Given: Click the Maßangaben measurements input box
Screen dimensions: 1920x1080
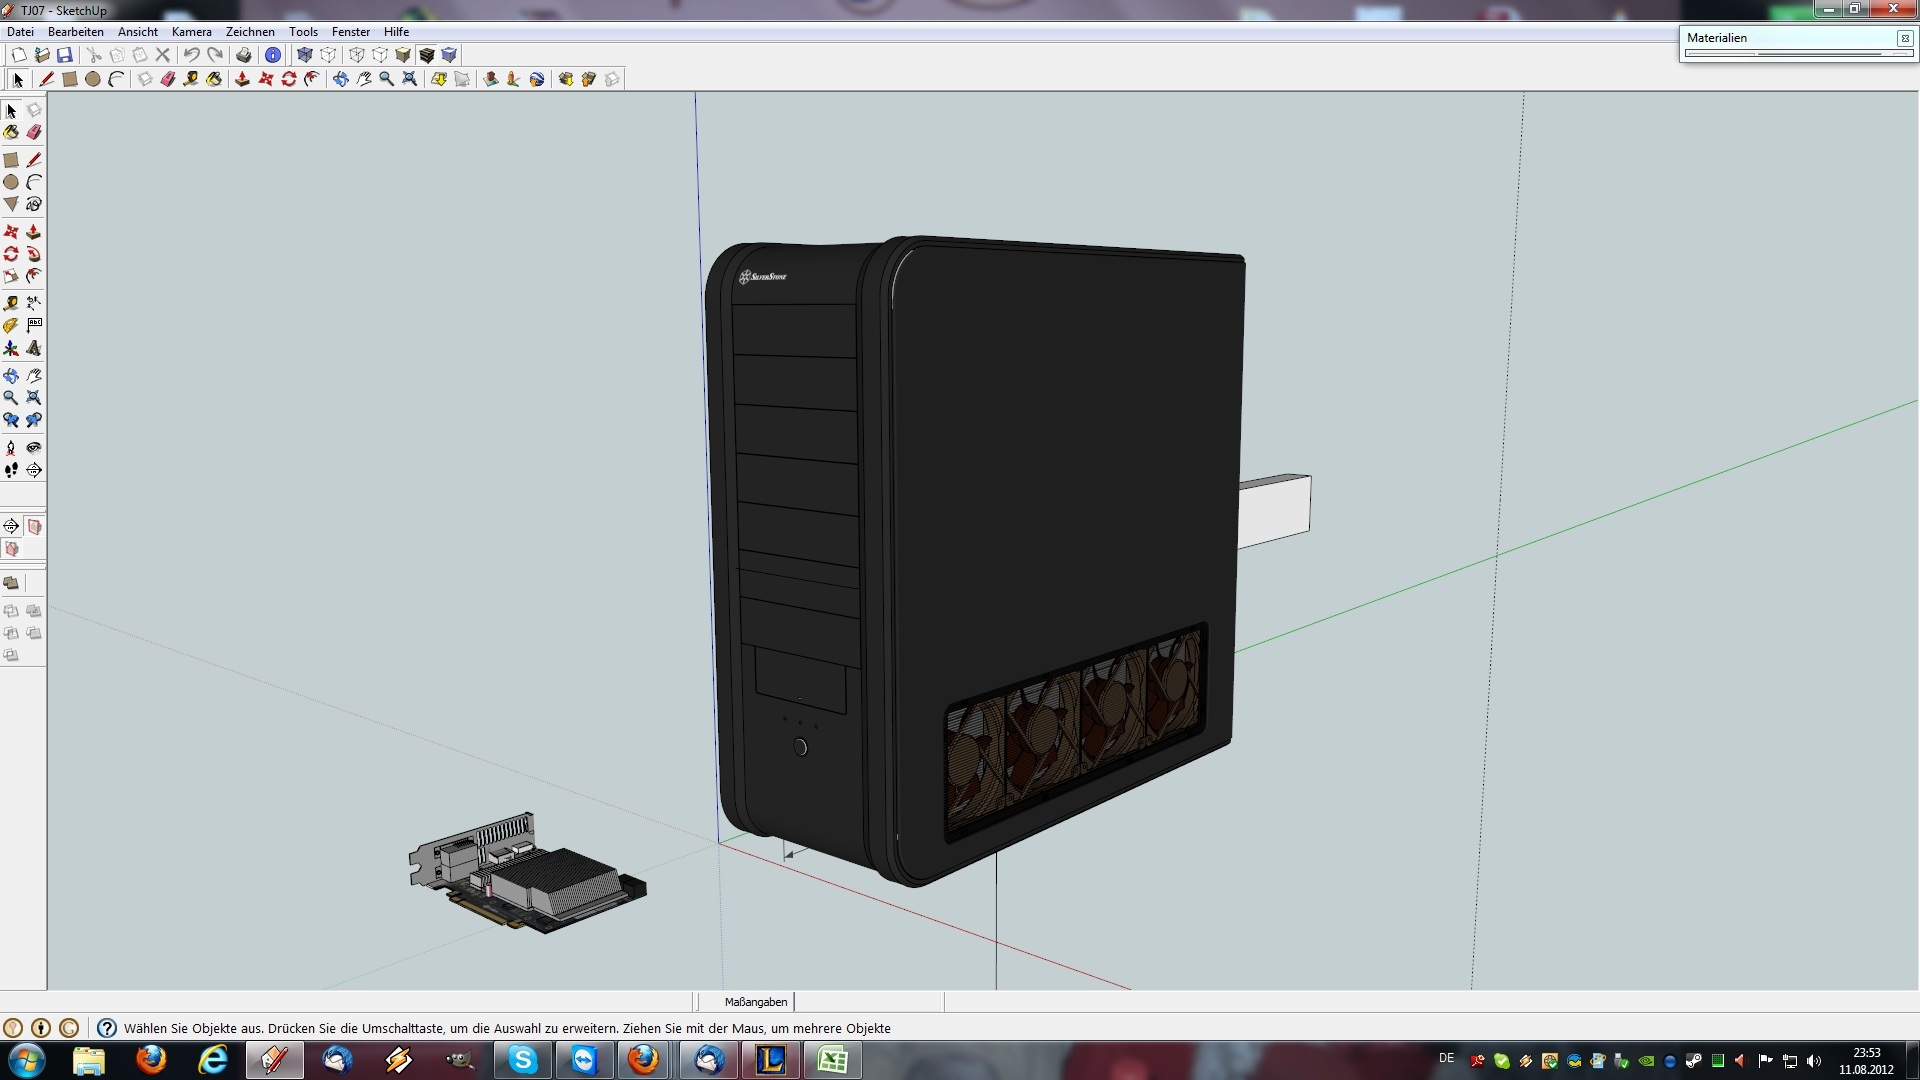Looking at the screenshot, I should (x=868, y=1002).
